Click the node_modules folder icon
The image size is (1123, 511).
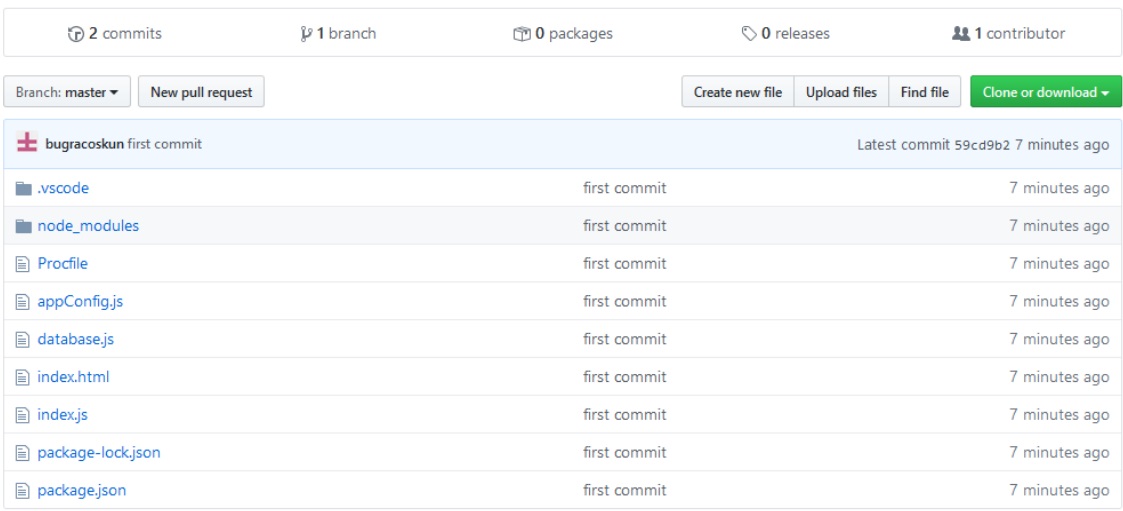[24, 226]
